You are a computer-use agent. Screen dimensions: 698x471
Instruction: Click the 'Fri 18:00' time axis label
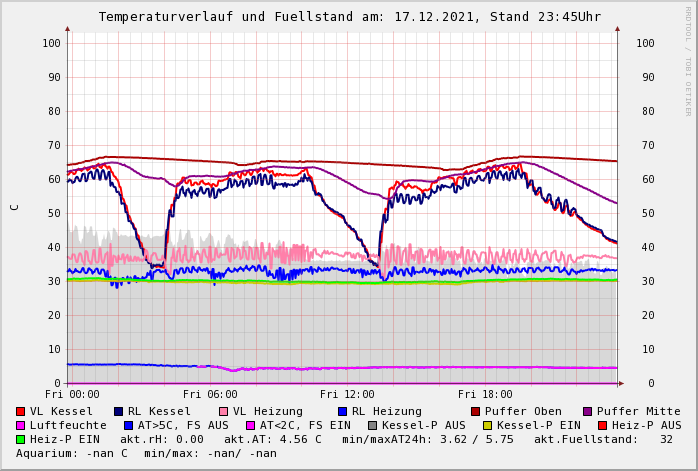[485, 395]
